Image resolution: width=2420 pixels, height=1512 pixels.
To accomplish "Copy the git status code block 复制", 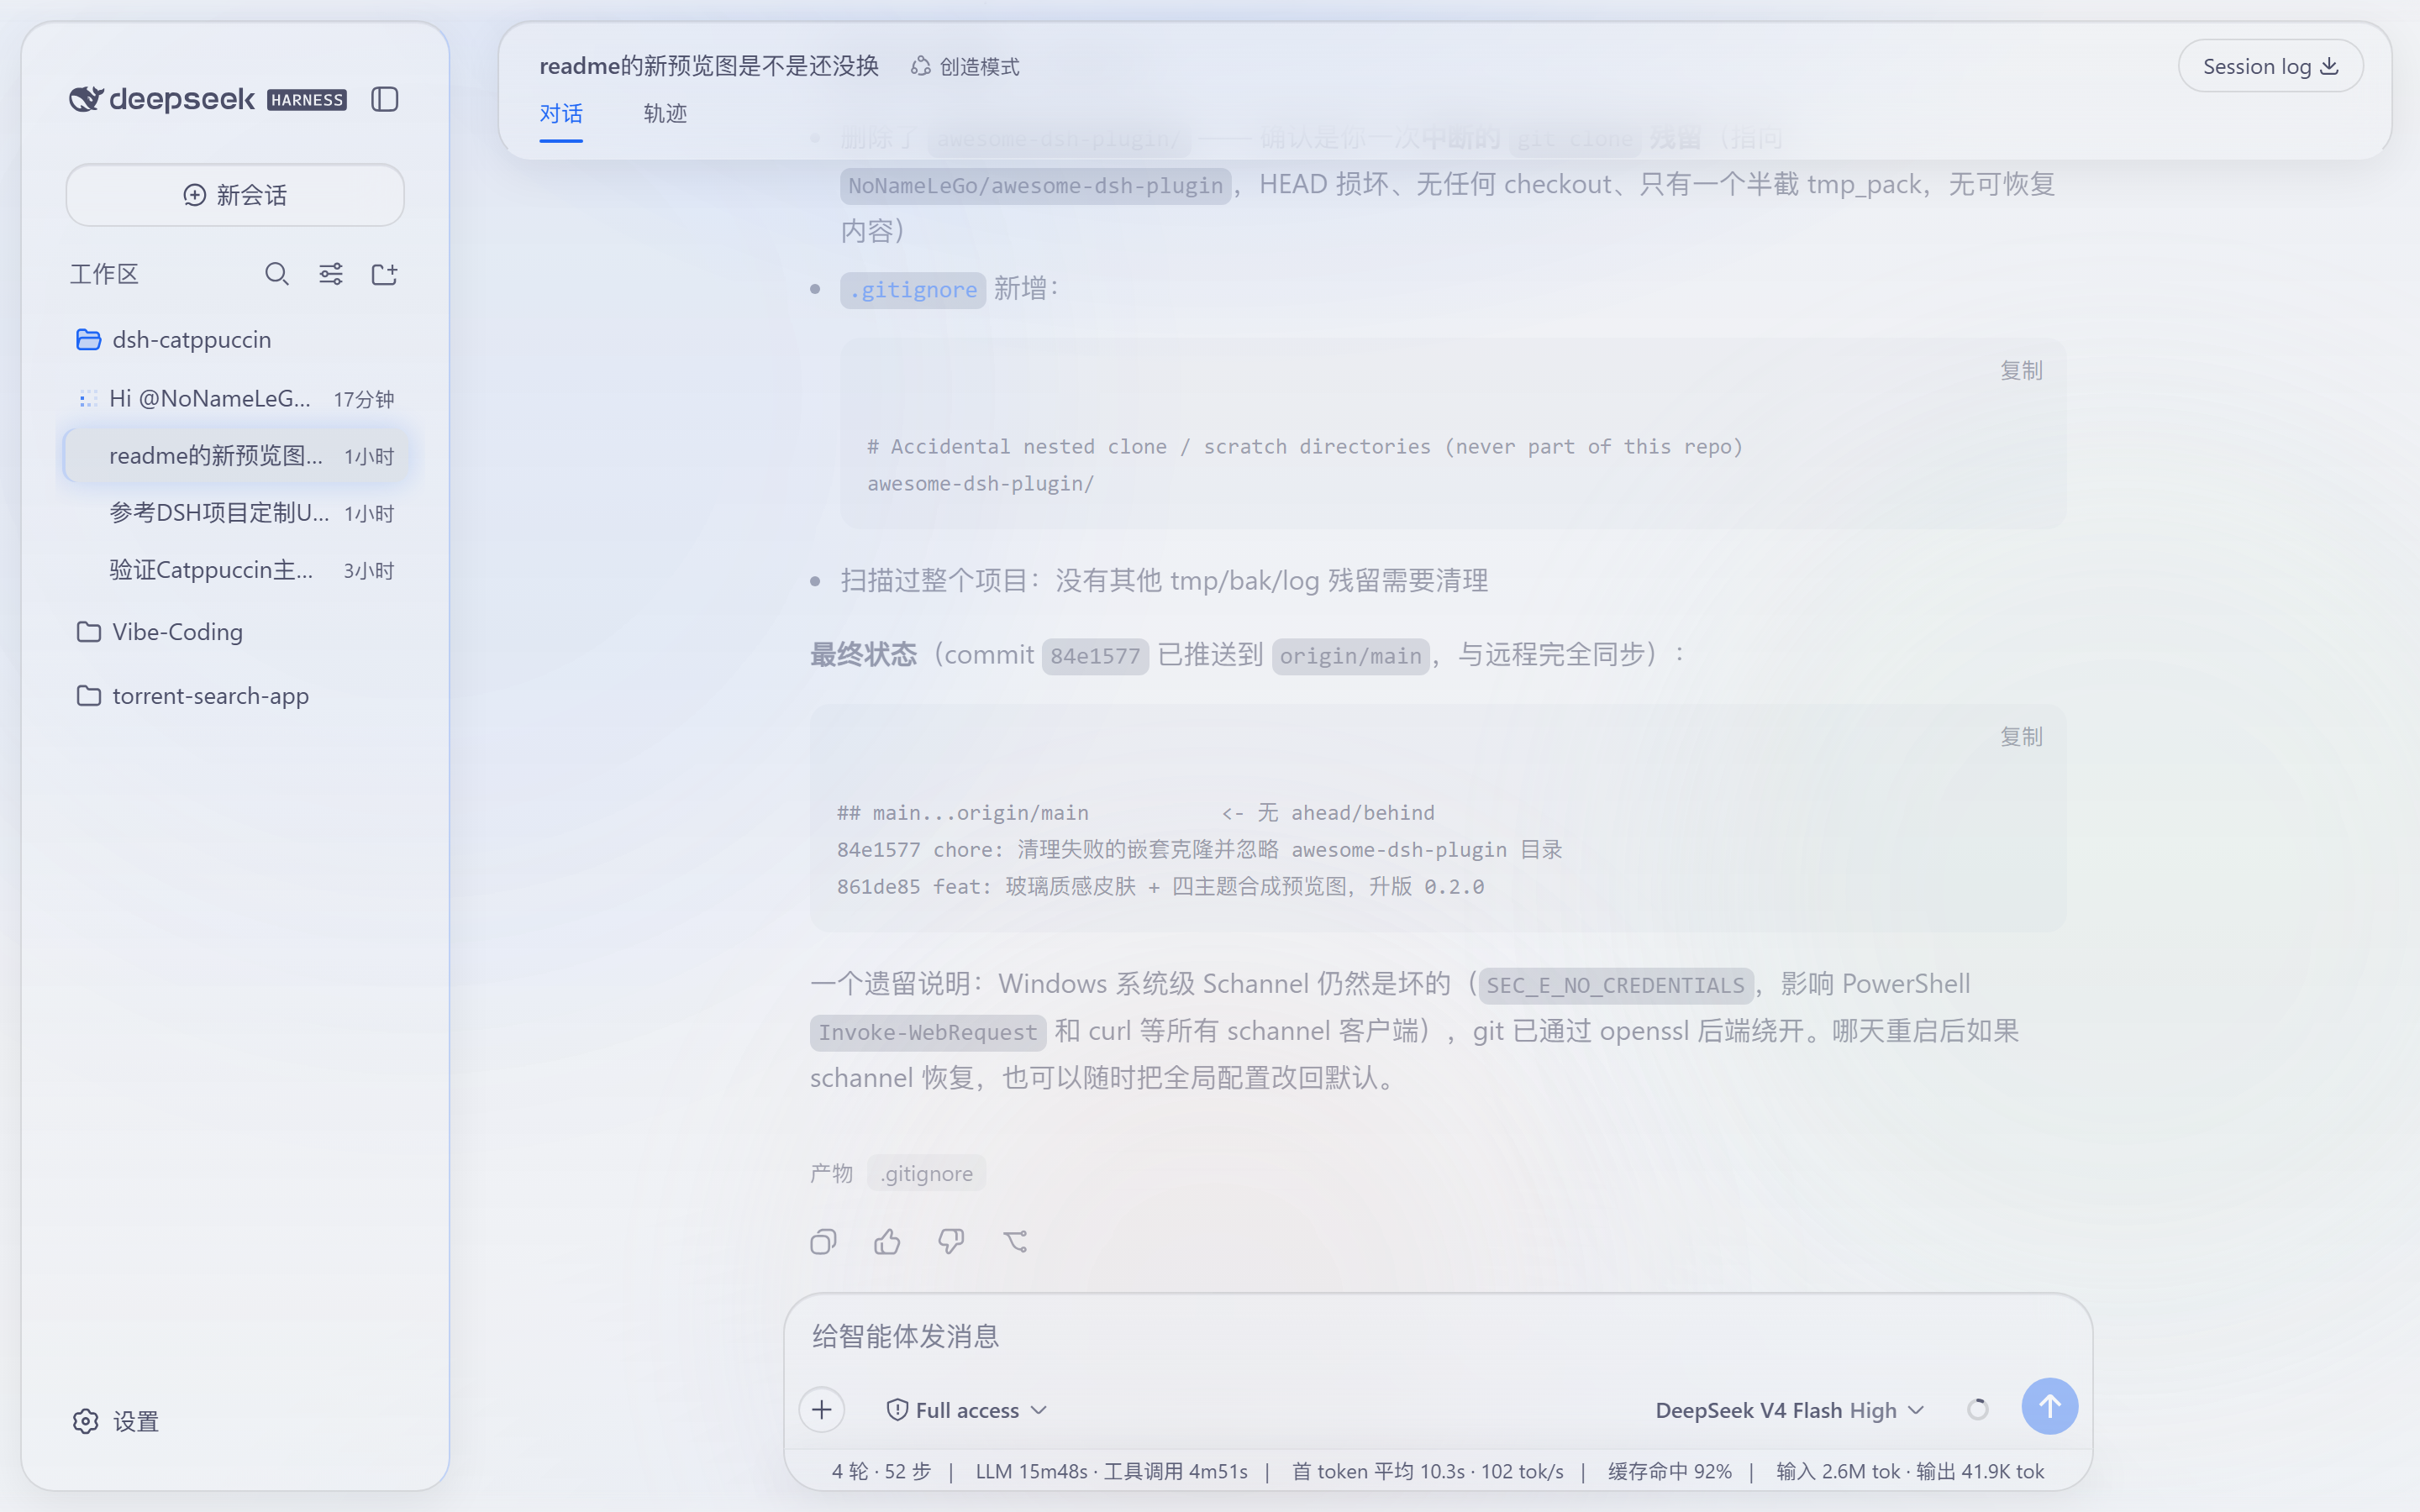I will click(2021, 737).
